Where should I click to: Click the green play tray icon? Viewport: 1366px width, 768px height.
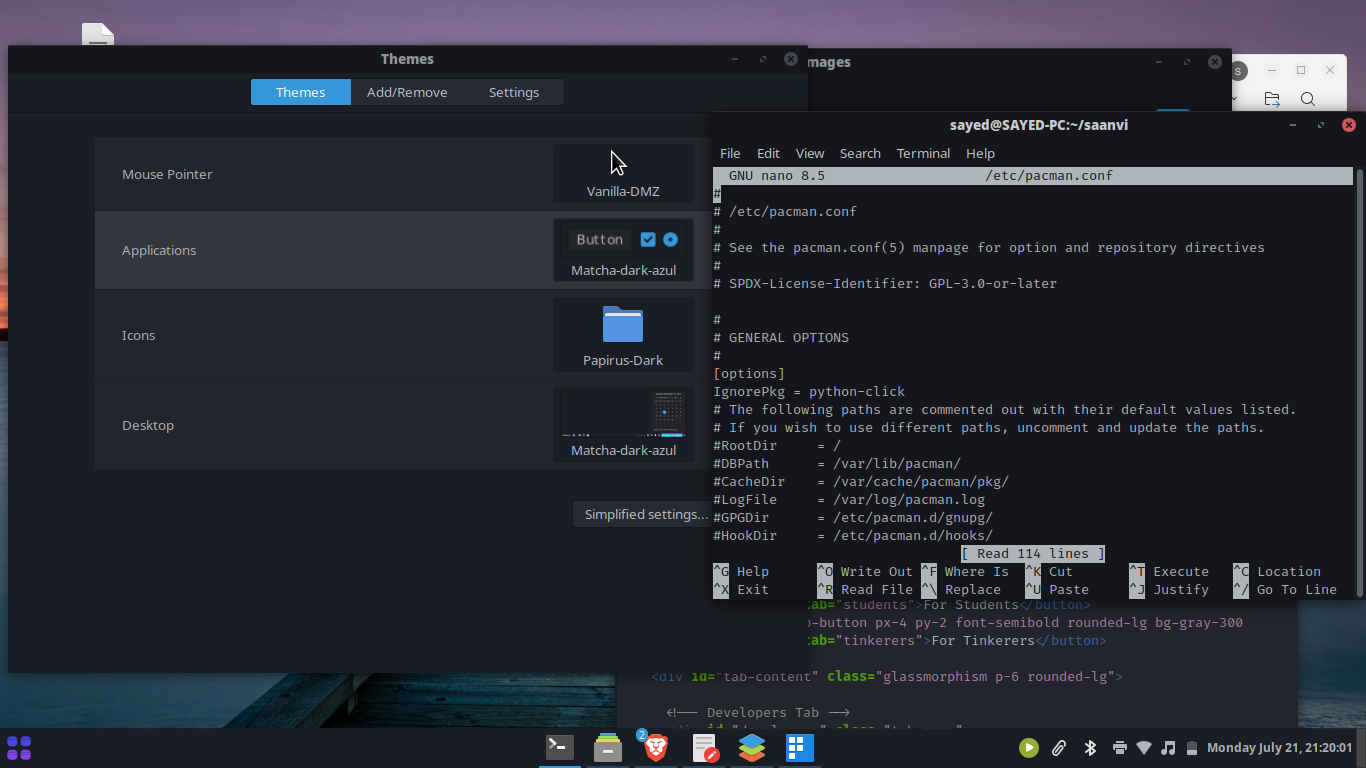(1028, 747)
